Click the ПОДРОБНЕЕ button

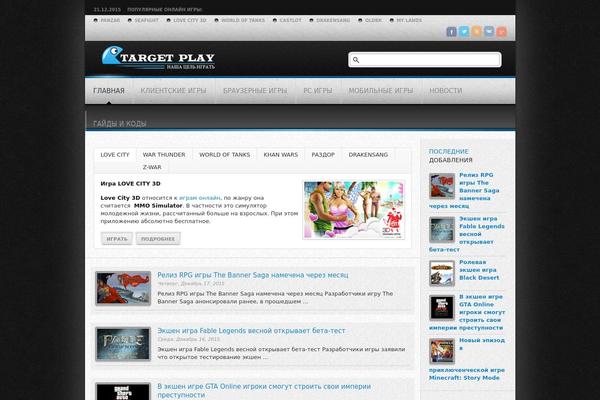158,239
